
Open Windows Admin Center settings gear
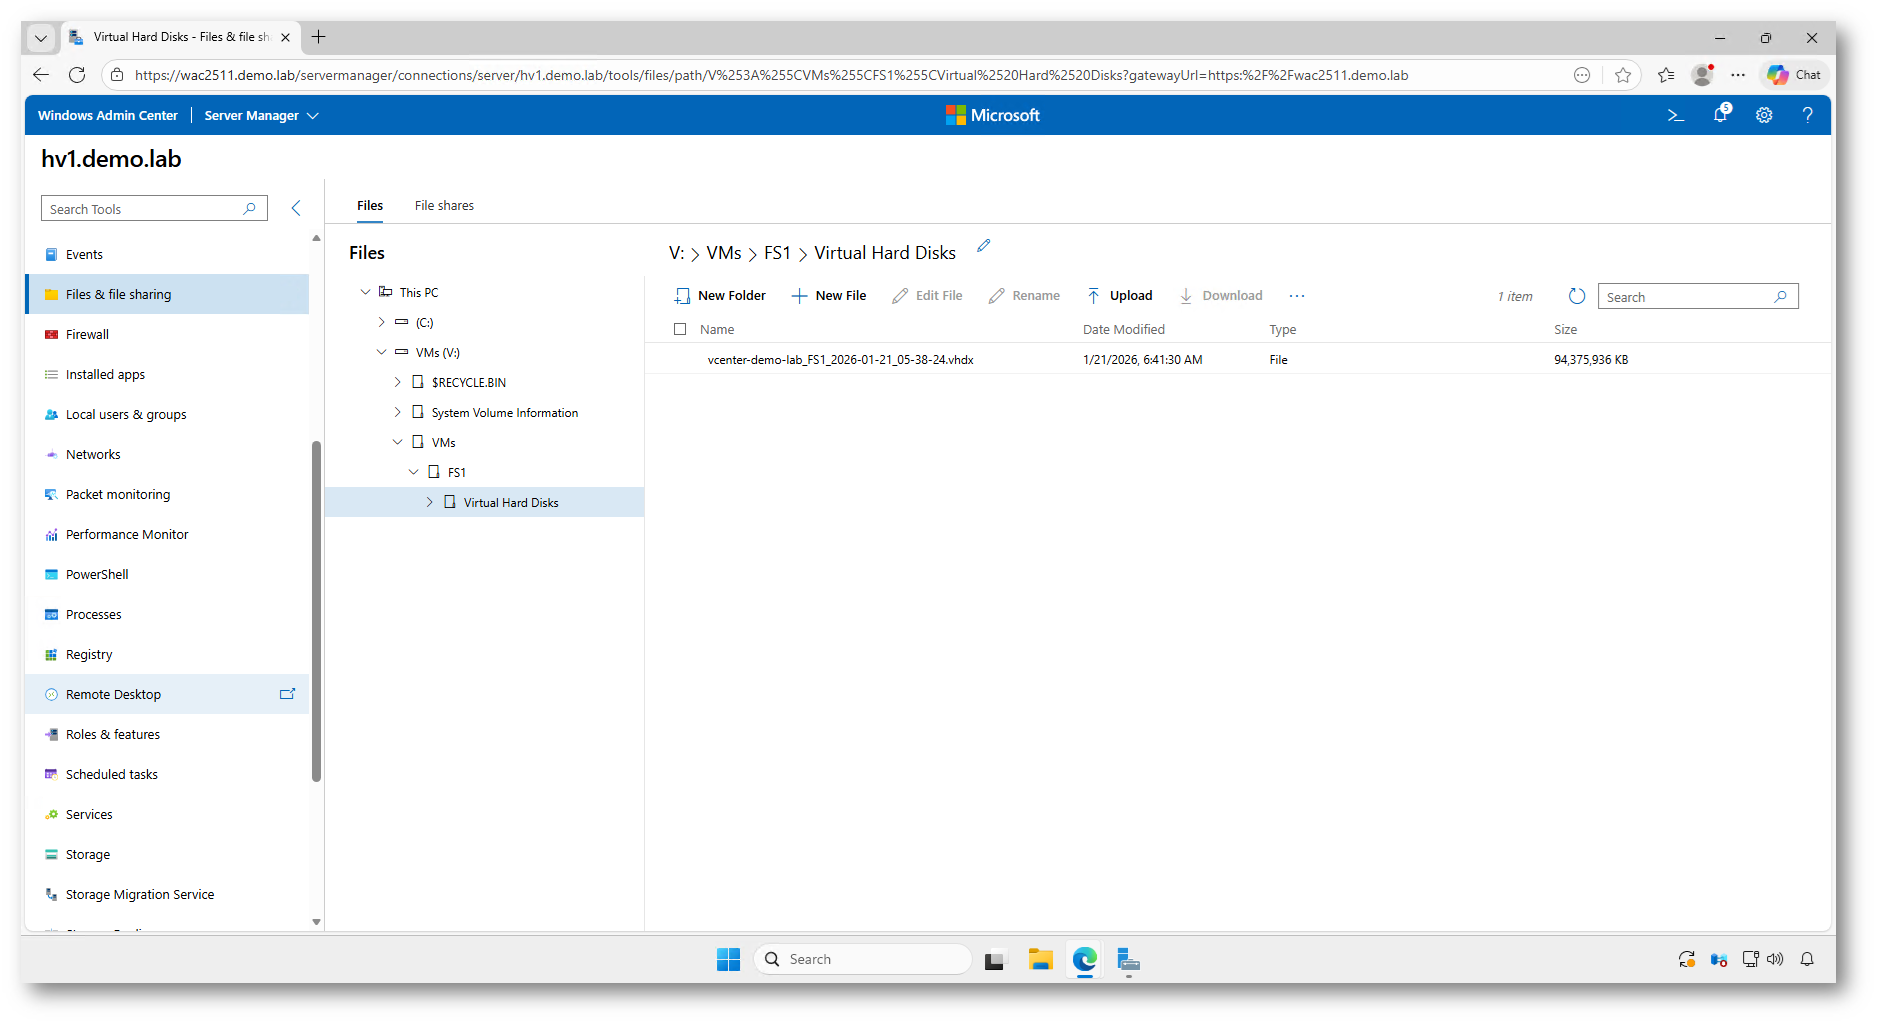point(1764,115)
